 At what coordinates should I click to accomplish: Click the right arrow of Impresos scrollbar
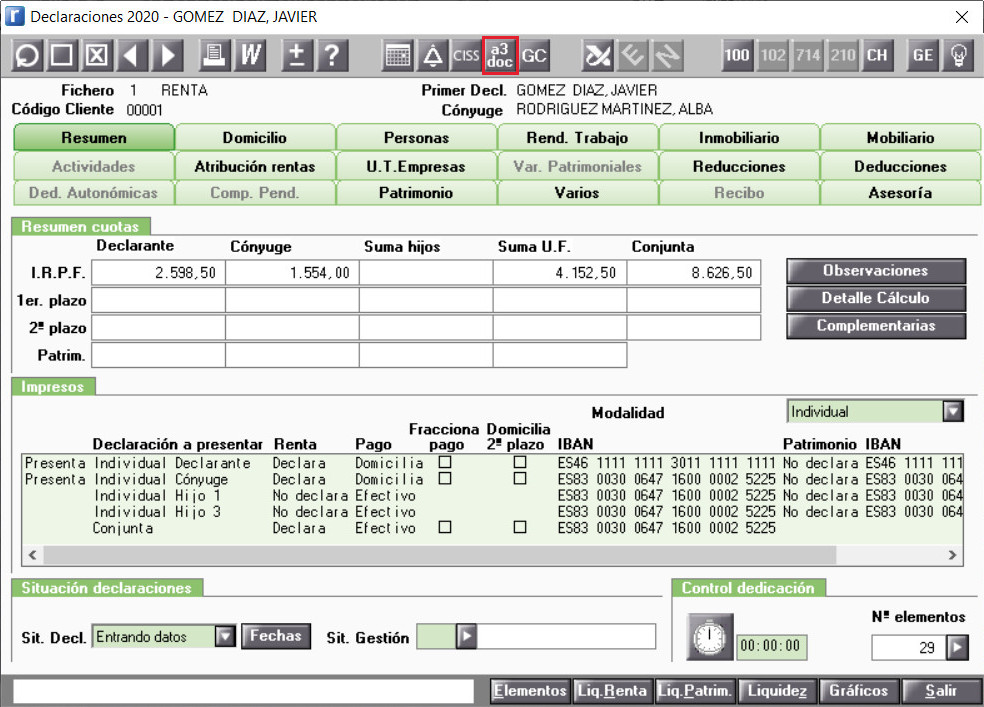click(x=953, y=555)
